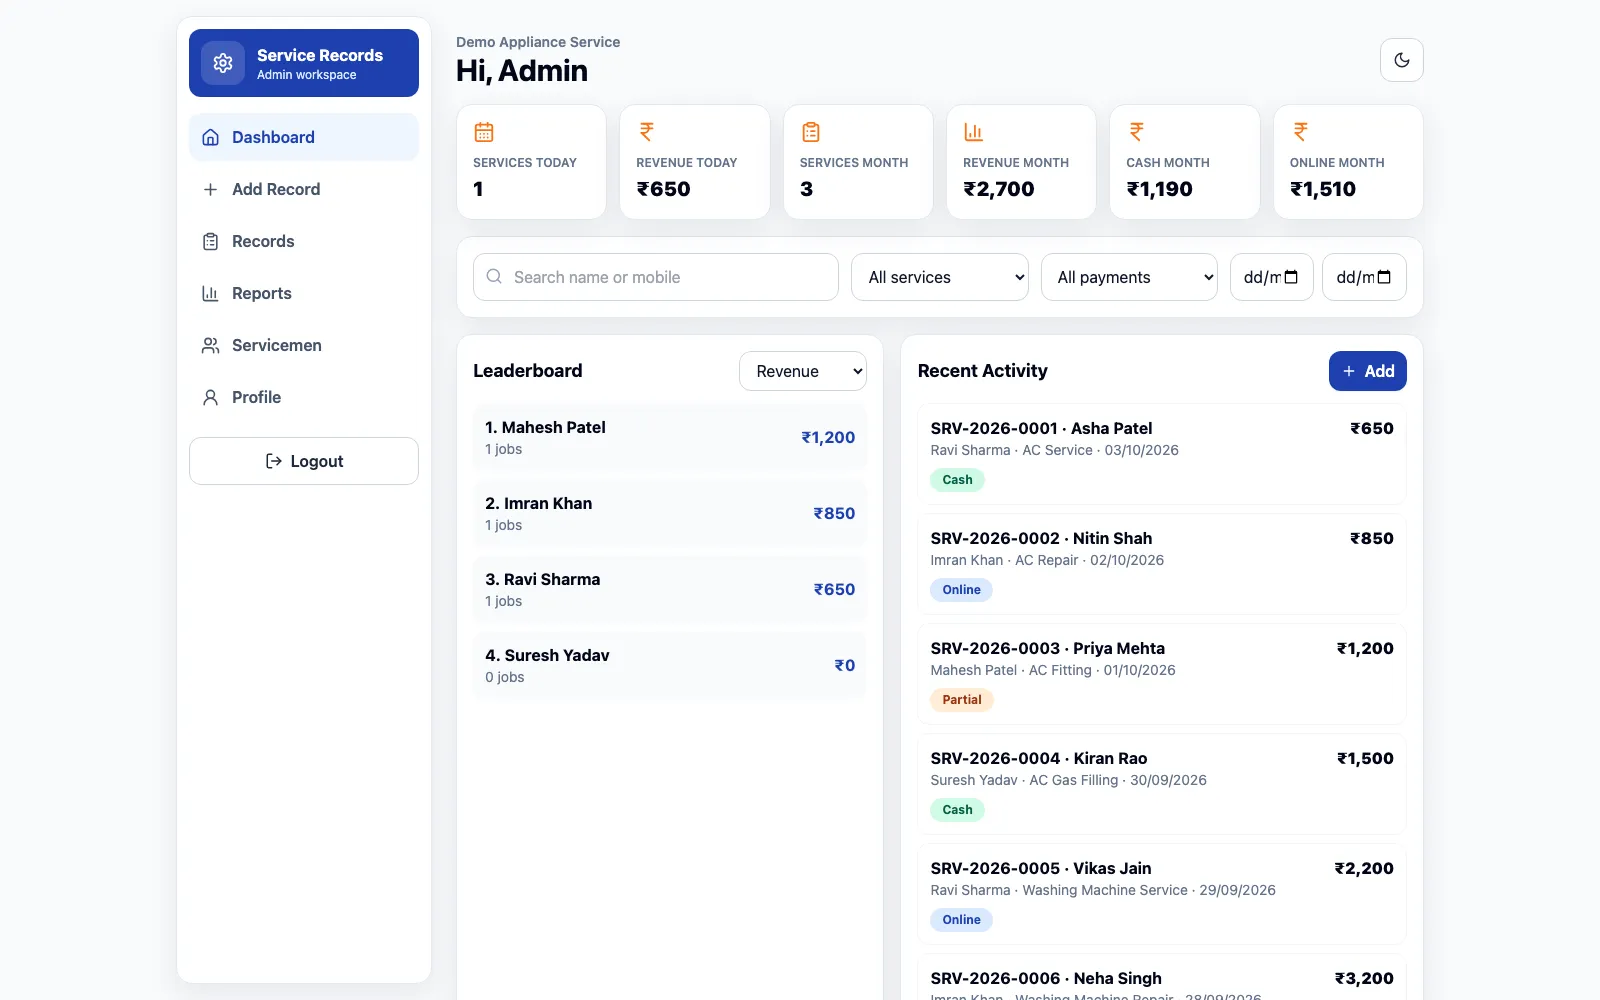Open the Servicemen menu item

pyautogui.click(x=304, y=345)
